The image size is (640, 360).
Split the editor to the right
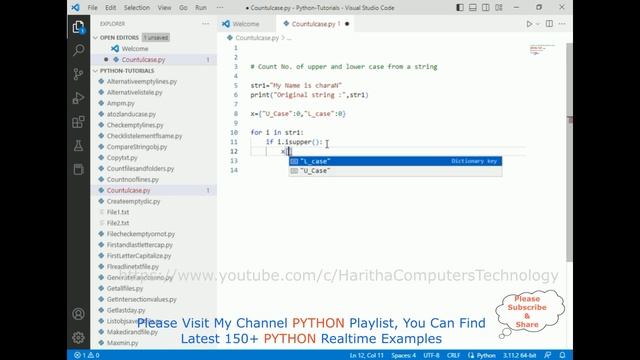pos(549,24)
